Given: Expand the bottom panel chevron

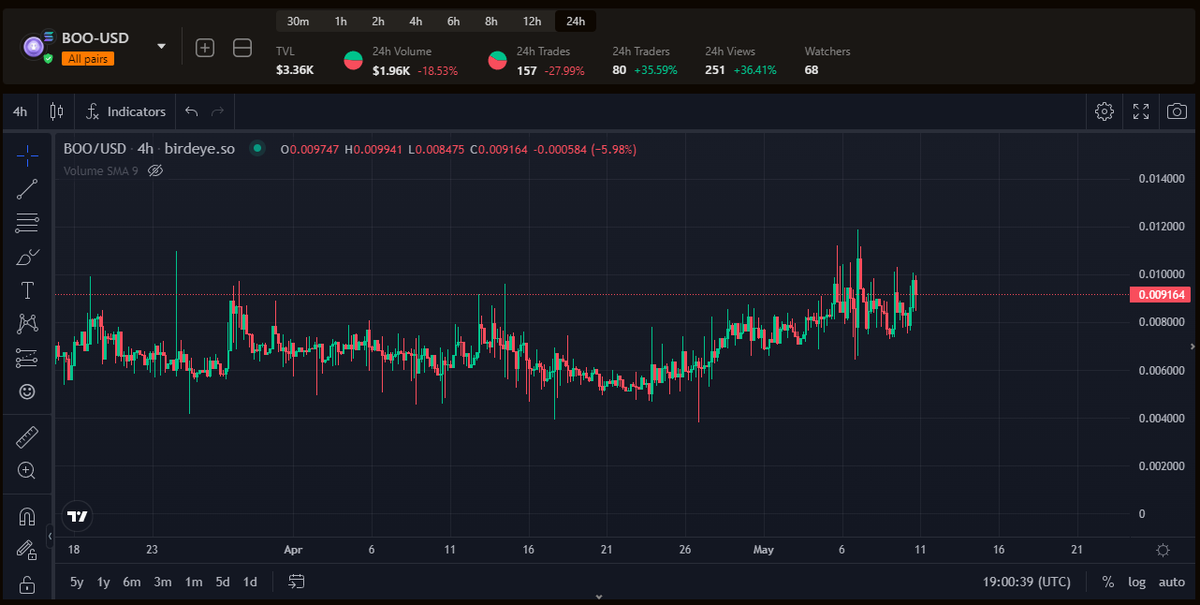Looking at the screenshot, I should tap(599, 597).
